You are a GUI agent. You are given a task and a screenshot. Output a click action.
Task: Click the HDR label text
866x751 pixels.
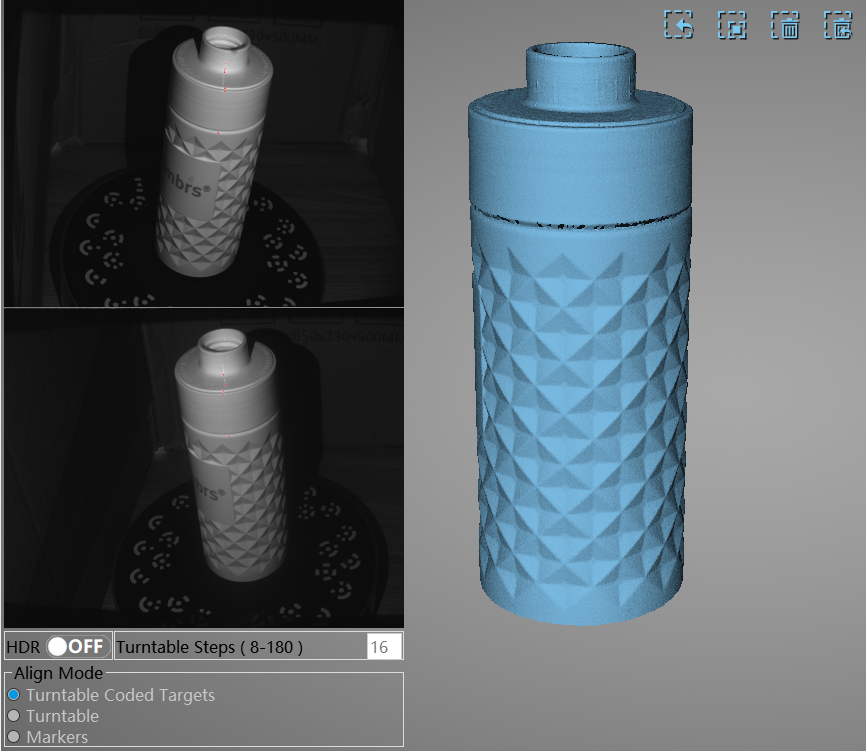pyautogui.click(x=25, y=647)
